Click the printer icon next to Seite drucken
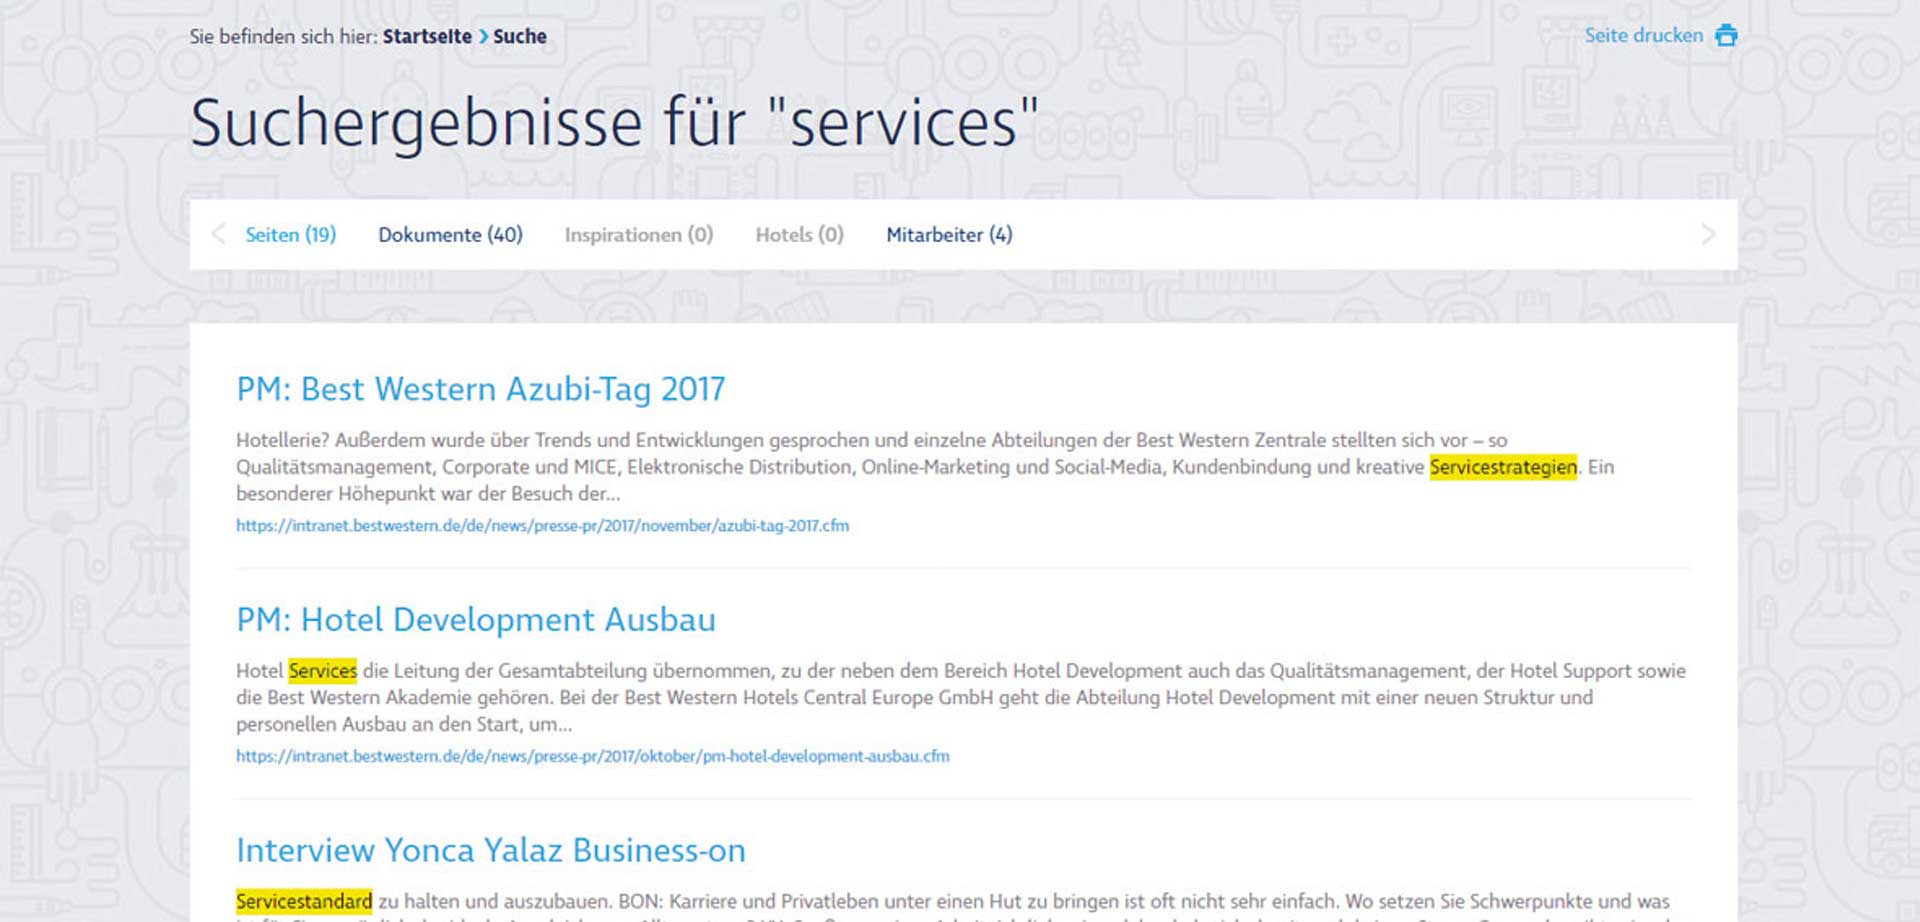 pos(1726,36)
